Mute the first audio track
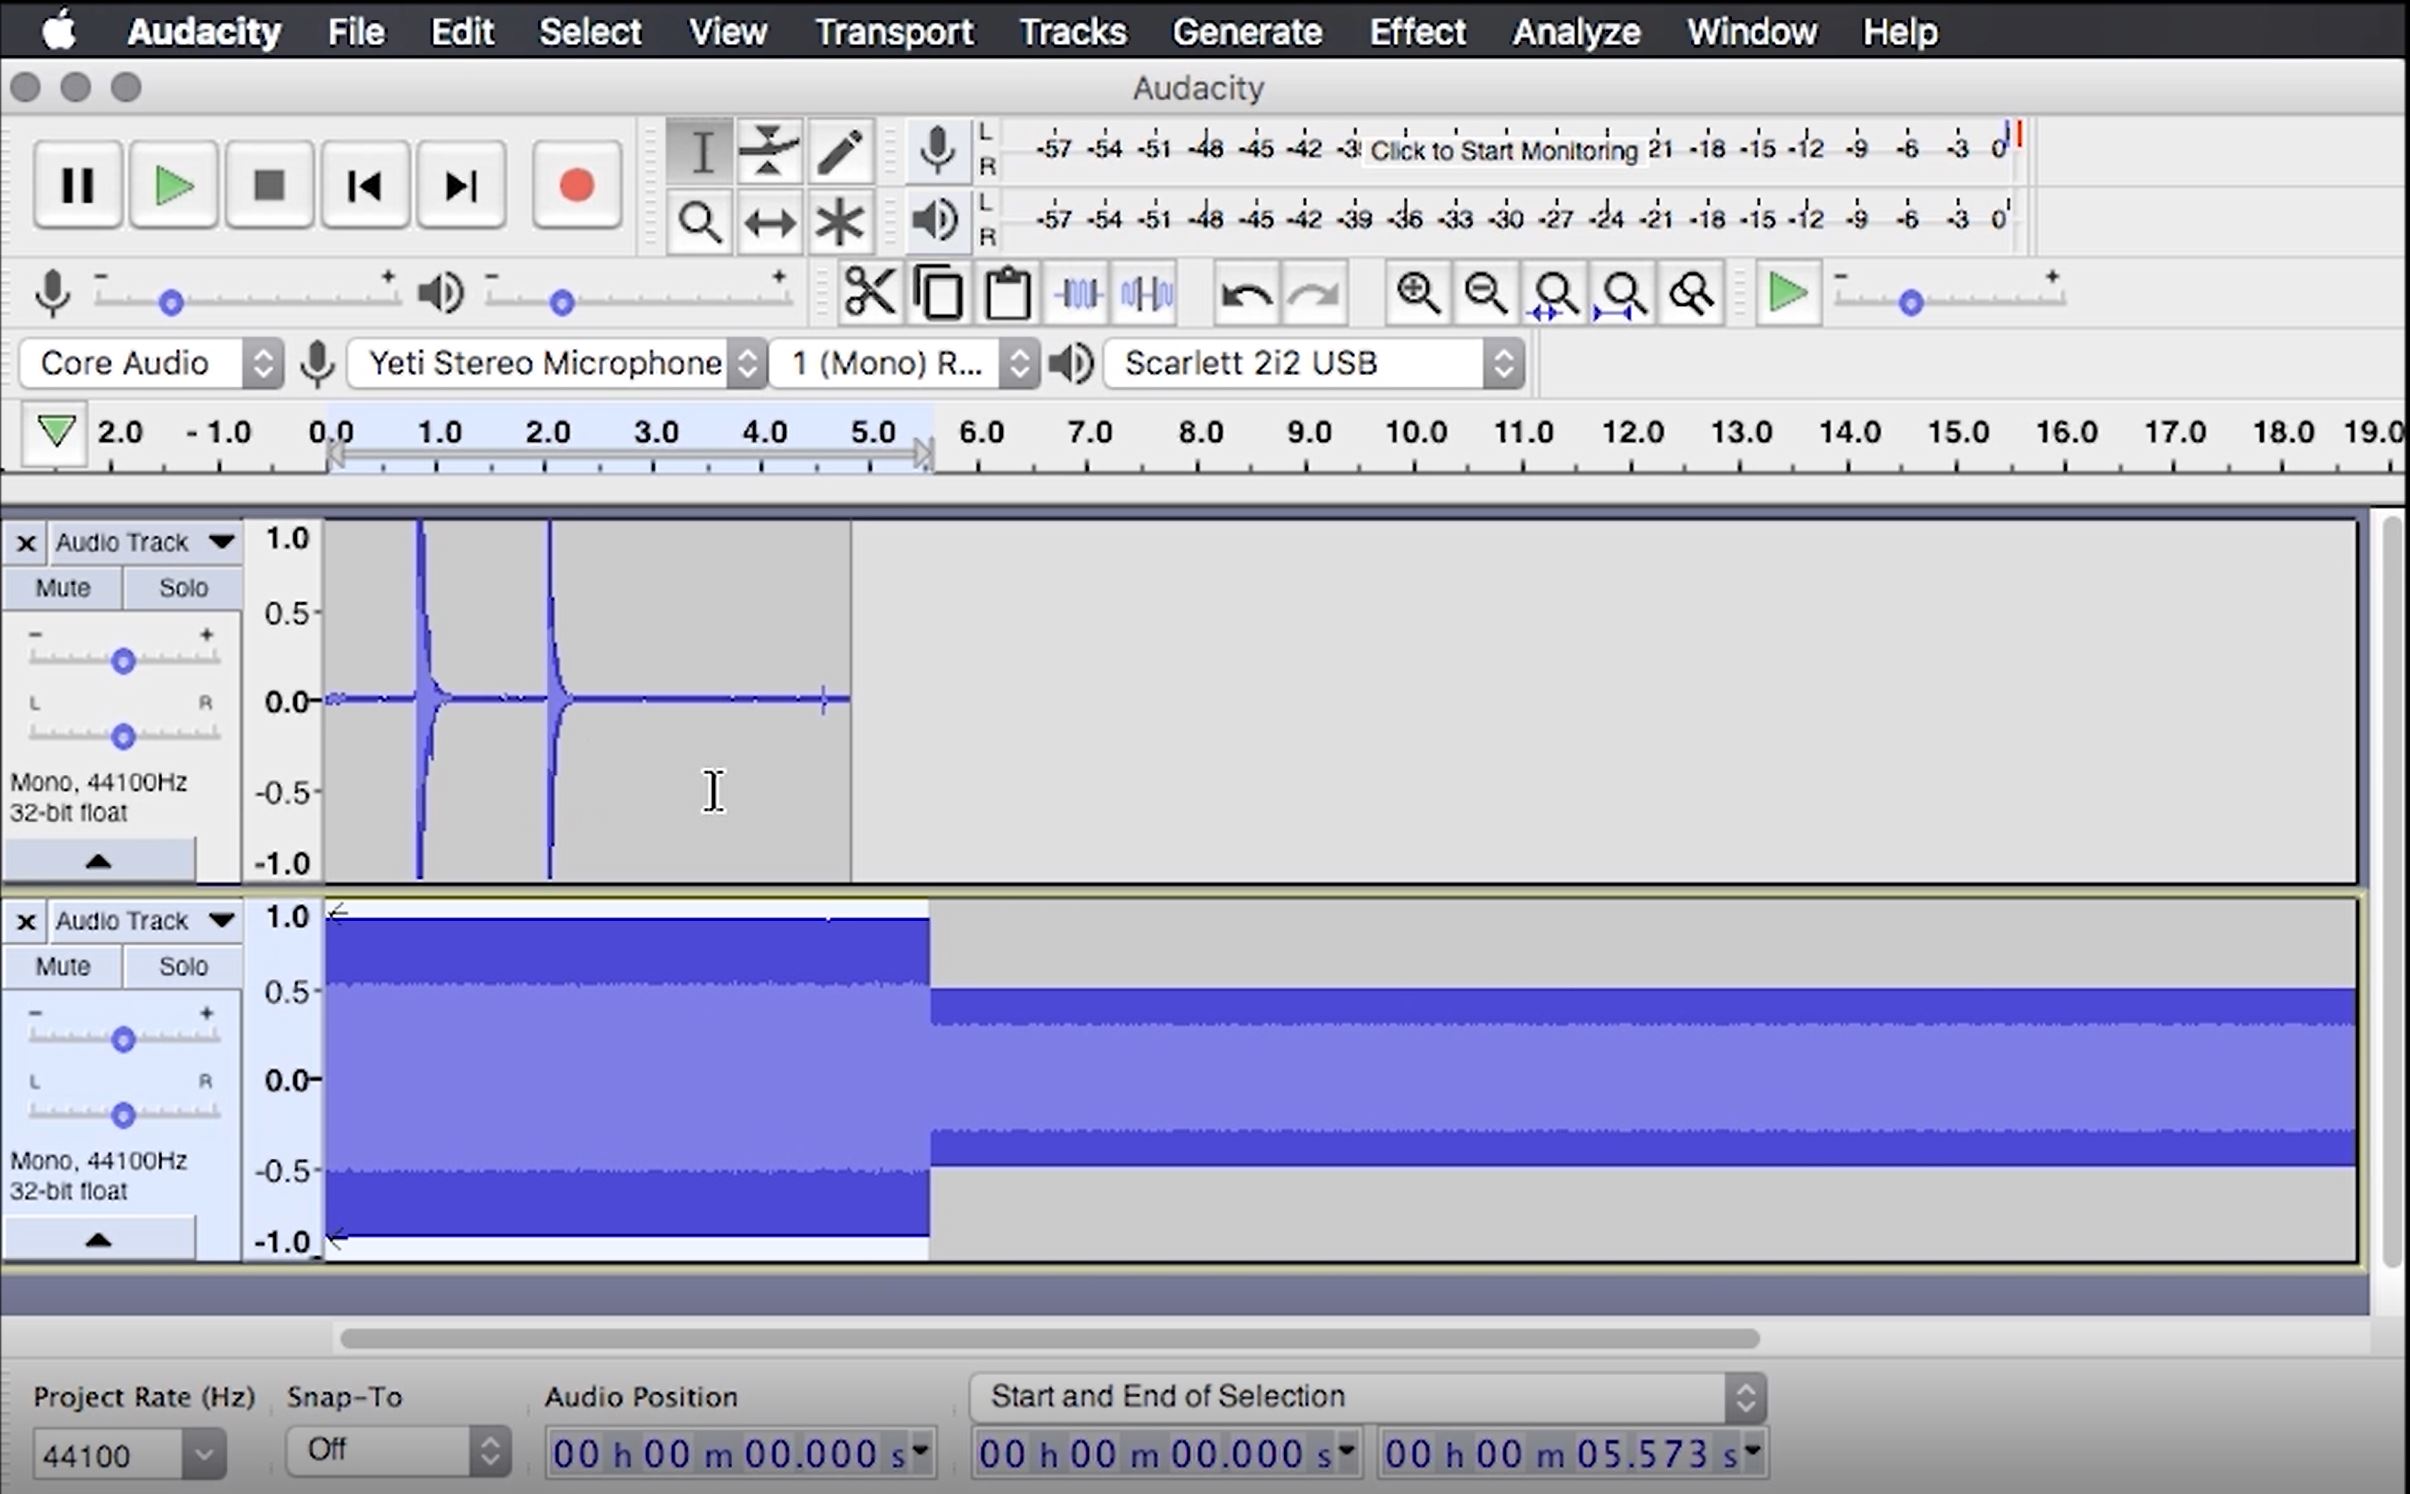This screenshot has width=2410, height=1494. click(62, 588)
